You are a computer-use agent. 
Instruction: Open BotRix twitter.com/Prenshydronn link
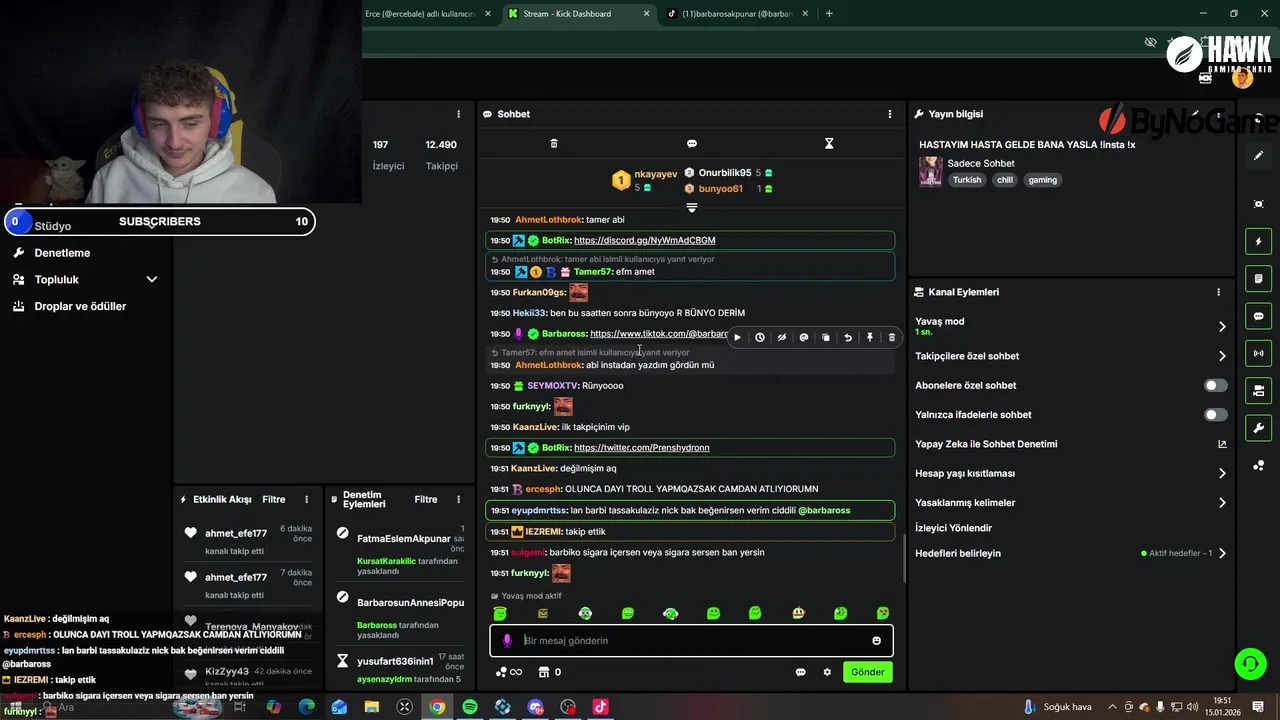coord(642,447)
